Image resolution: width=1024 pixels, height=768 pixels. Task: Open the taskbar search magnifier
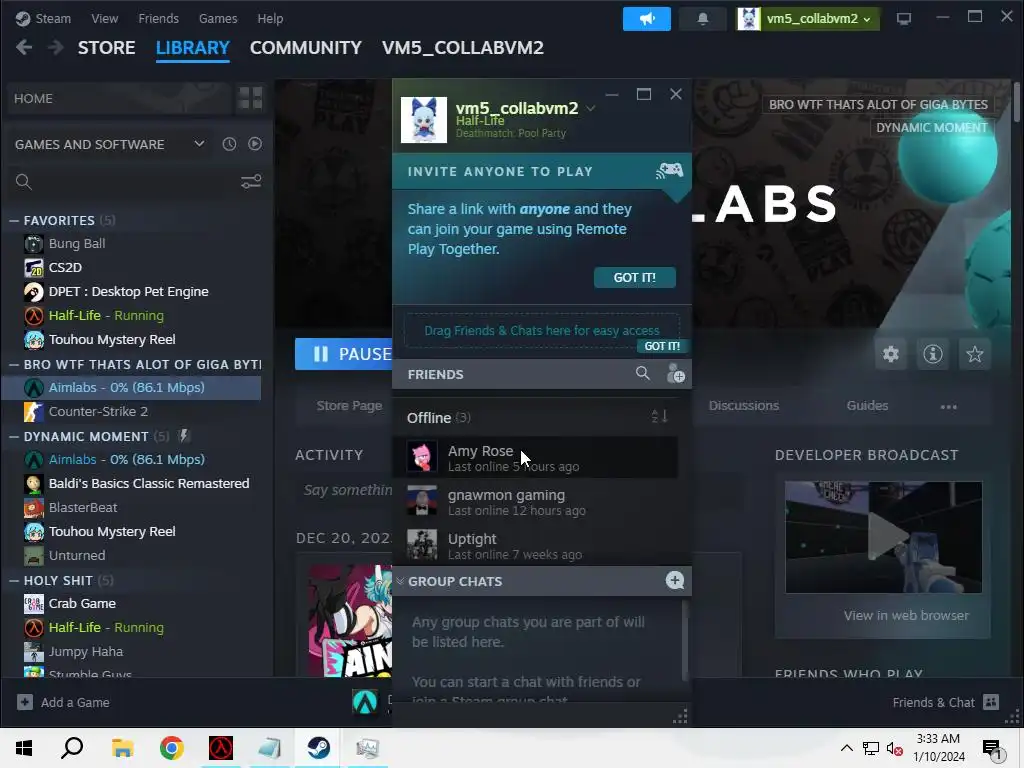point(72,748)
